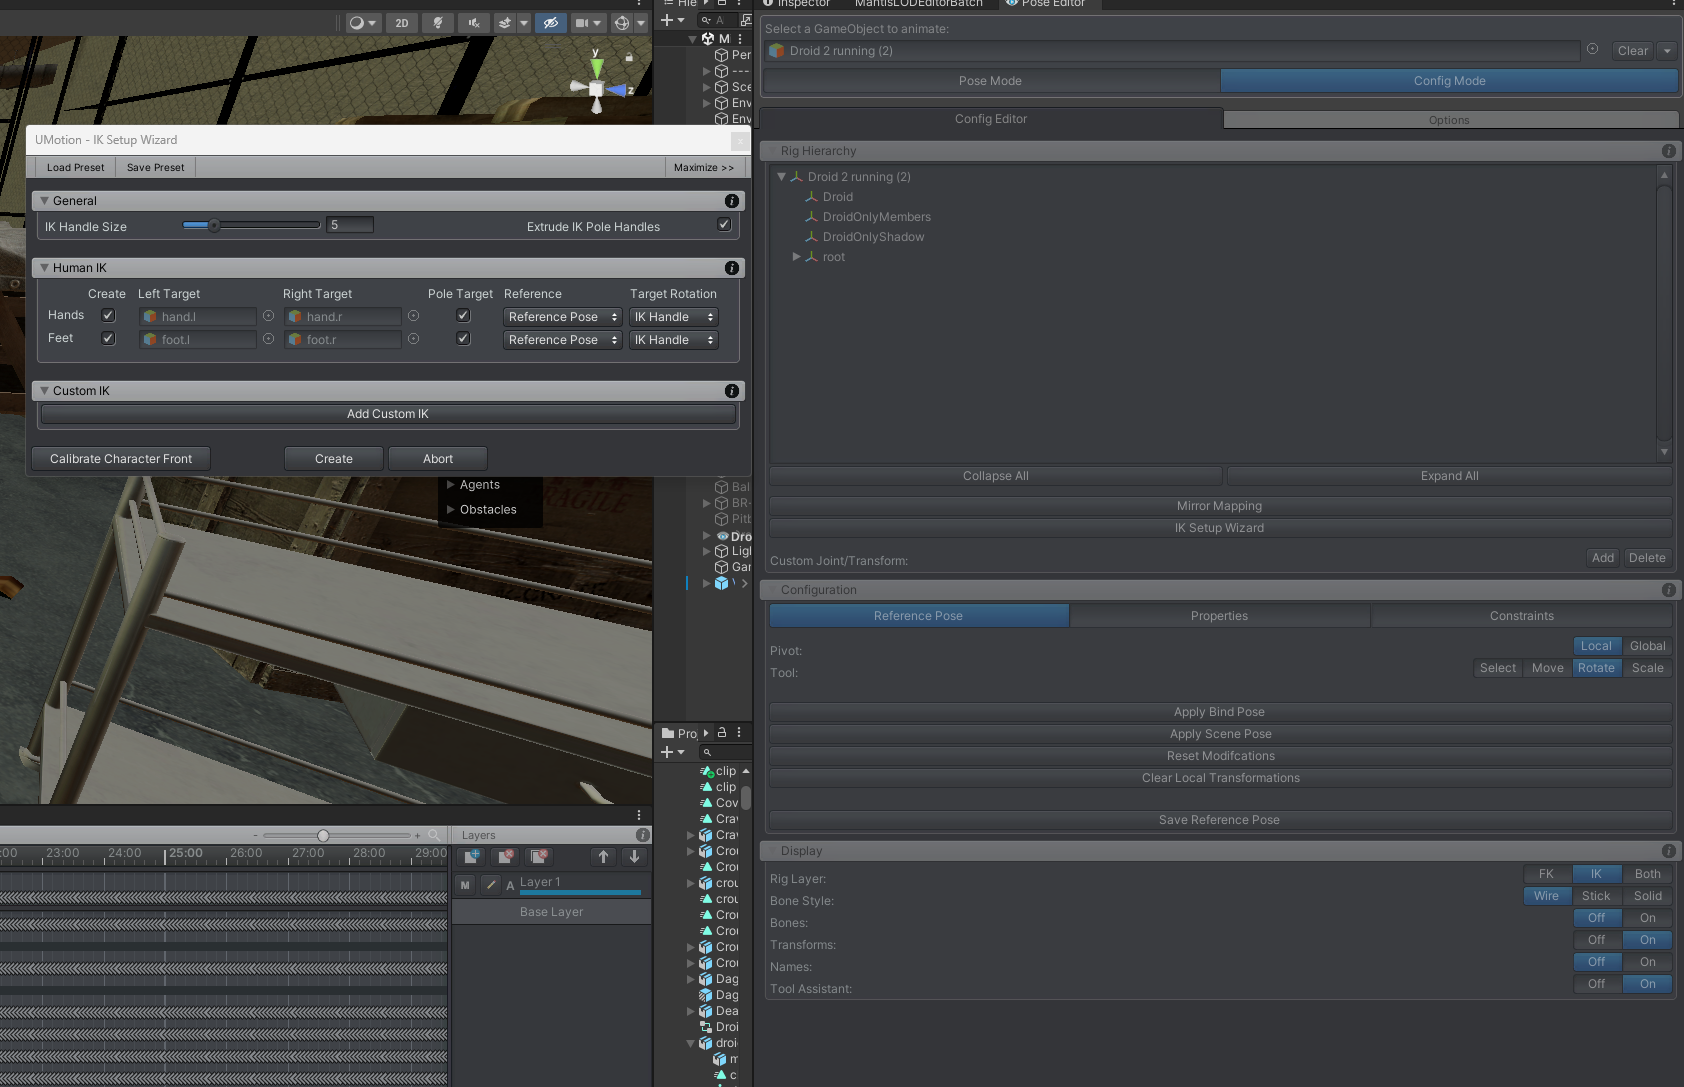1684x1087 pixels.
Task: Switch to Pose Mode tab
Action: [990, 81]
